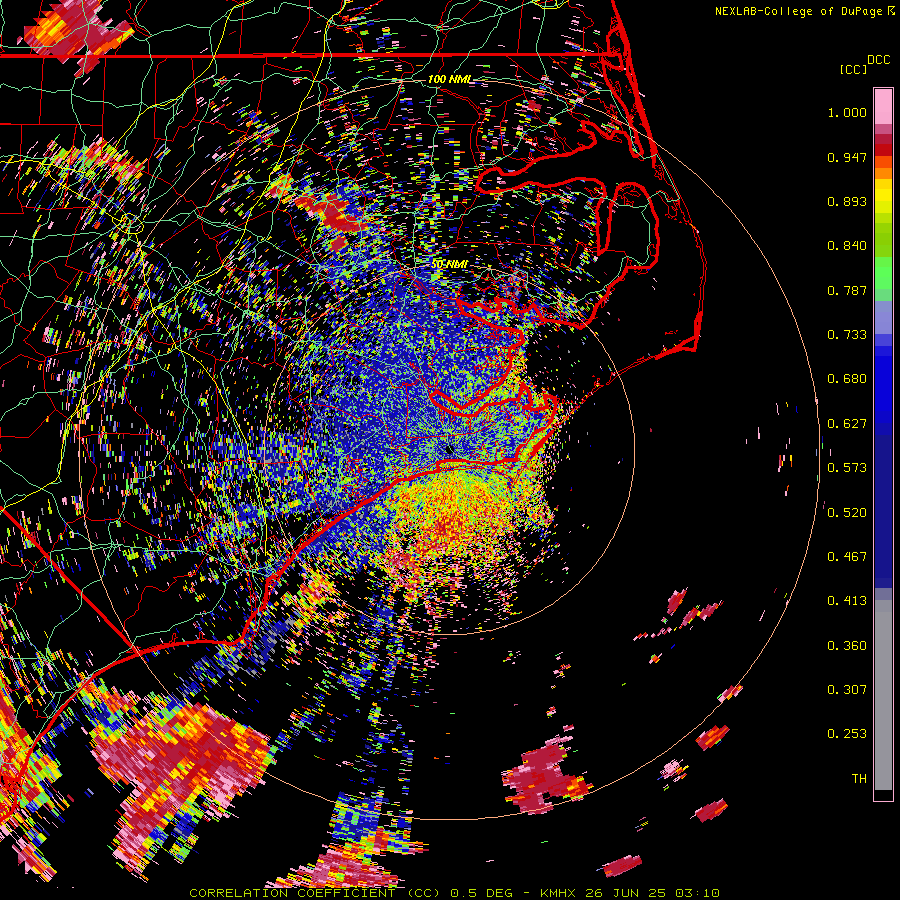The image size is (900, 900).
Task: Click the 50 NMI range ring label
Action: click(449, 265)
